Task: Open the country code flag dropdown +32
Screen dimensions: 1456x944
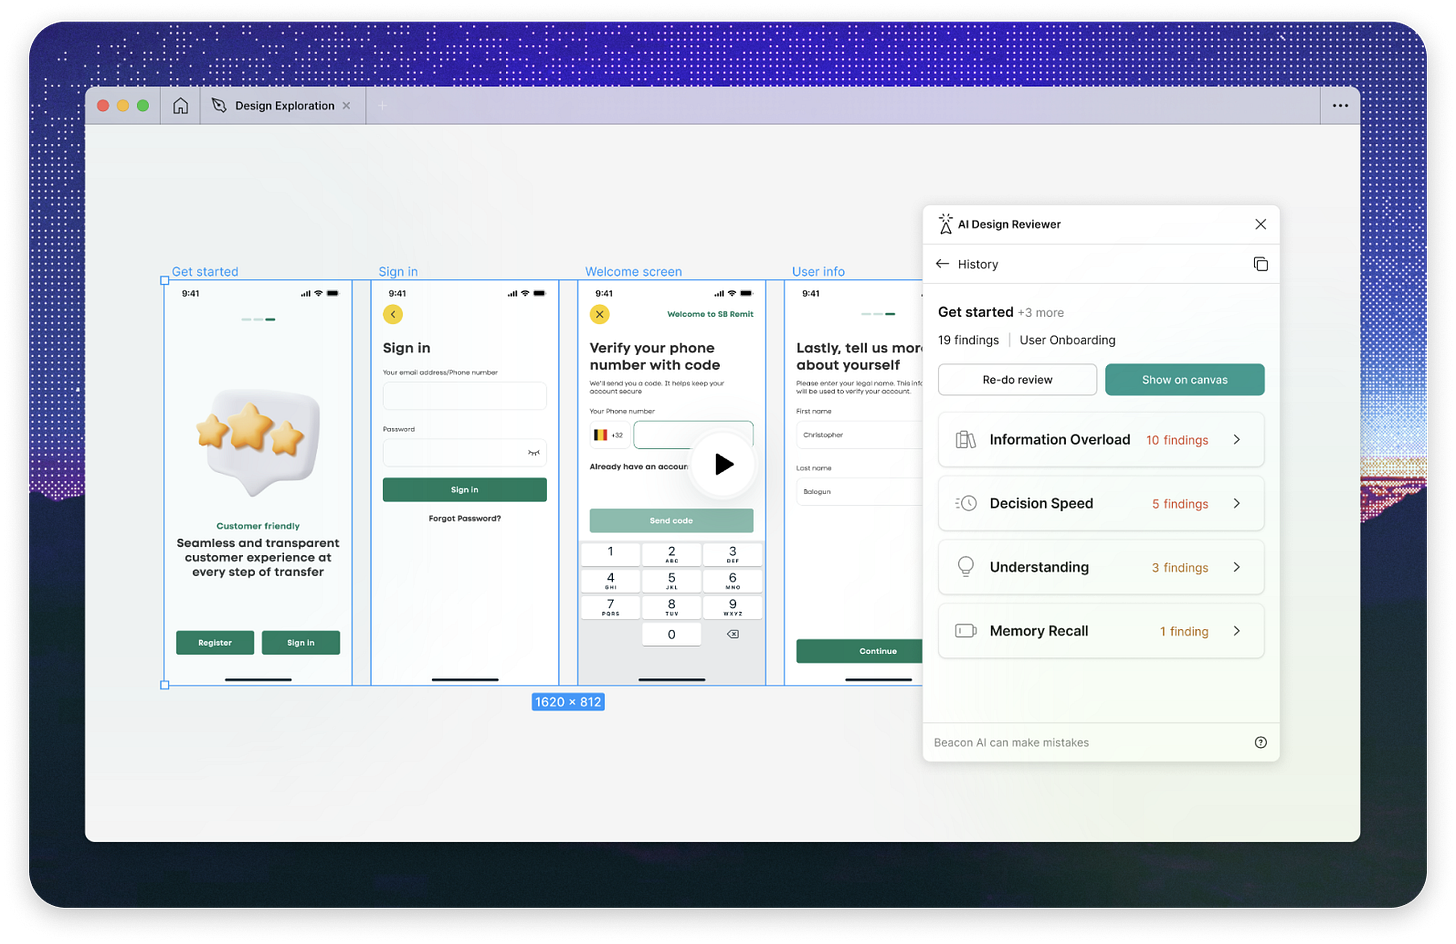Action: click(608, 435)
